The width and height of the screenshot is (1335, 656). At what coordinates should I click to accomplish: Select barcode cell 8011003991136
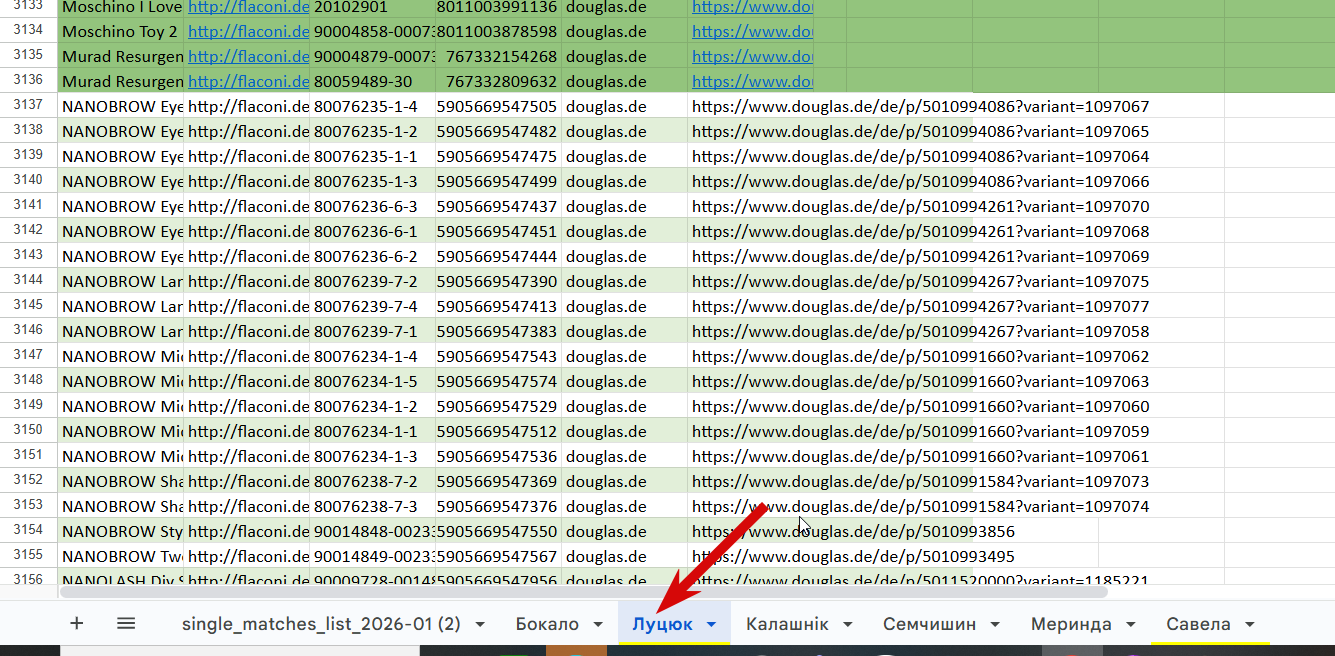coord(499,7)
